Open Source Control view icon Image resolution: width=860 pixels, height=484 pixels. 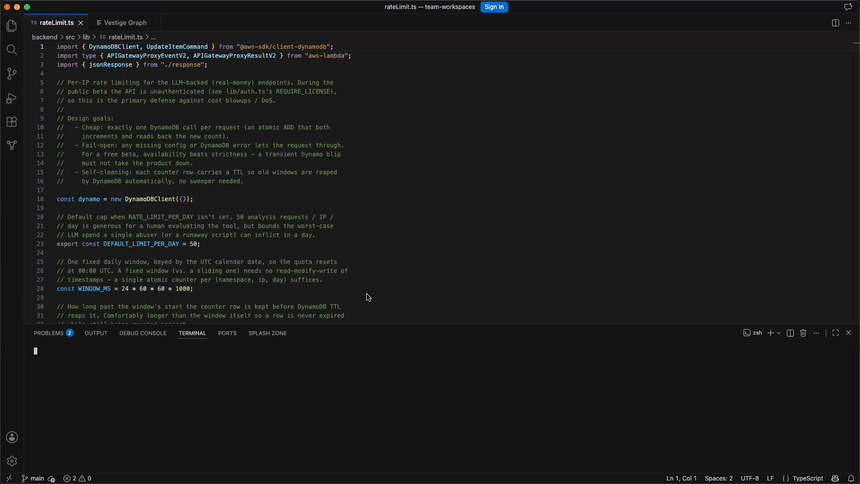tap(12, 74)
